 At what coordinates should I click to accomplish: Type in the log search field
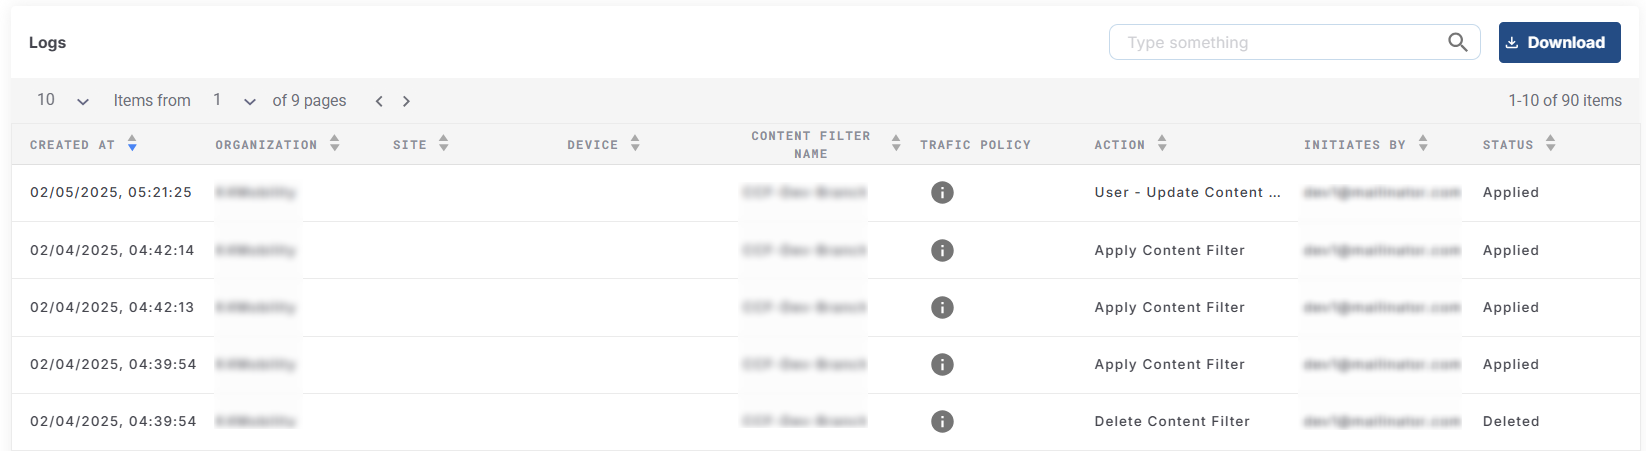[x=1280, y=43]
